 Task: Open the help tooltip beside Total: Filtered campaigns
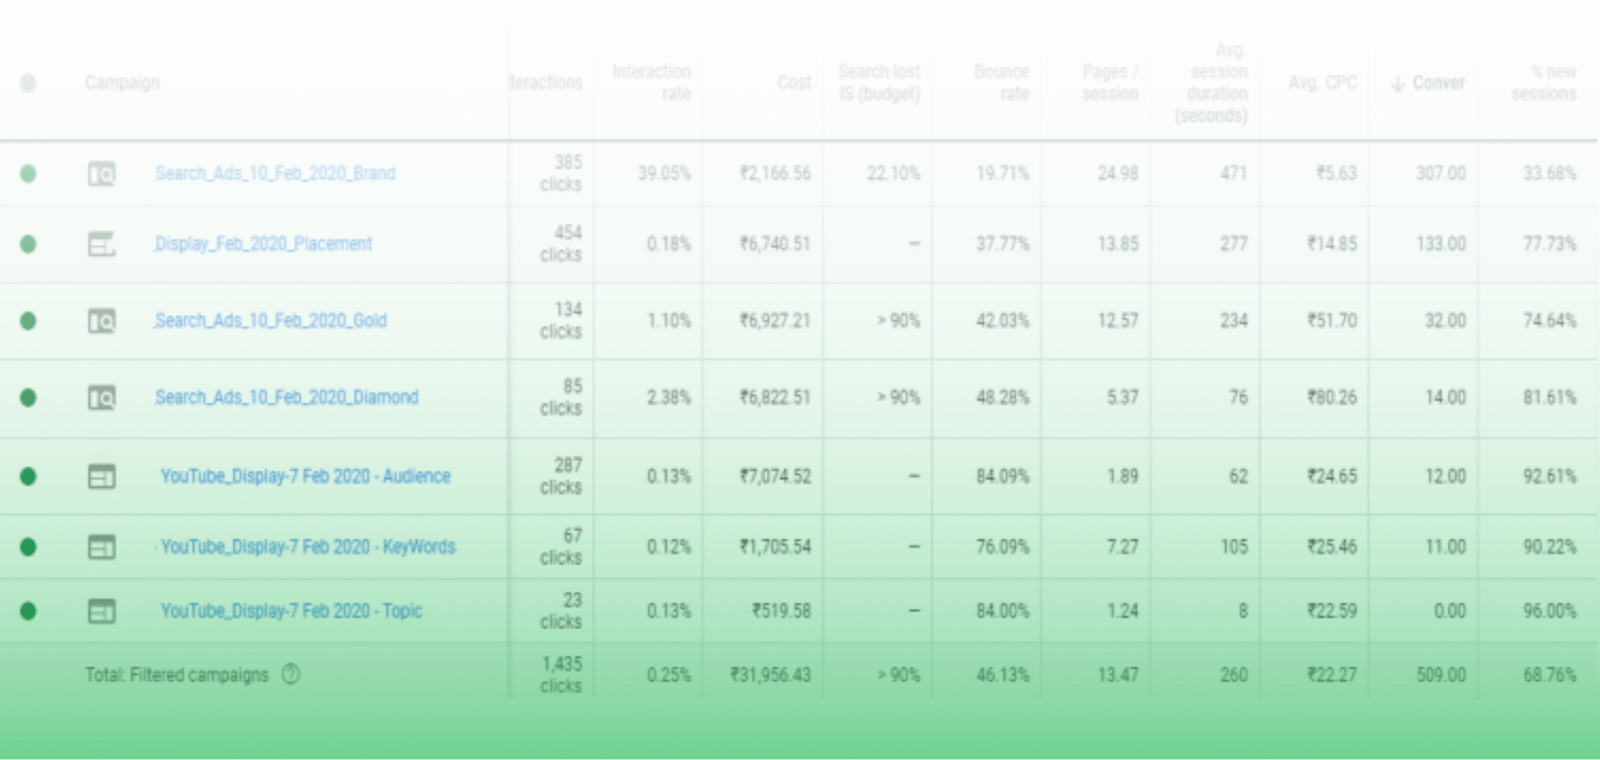point(289,675)
